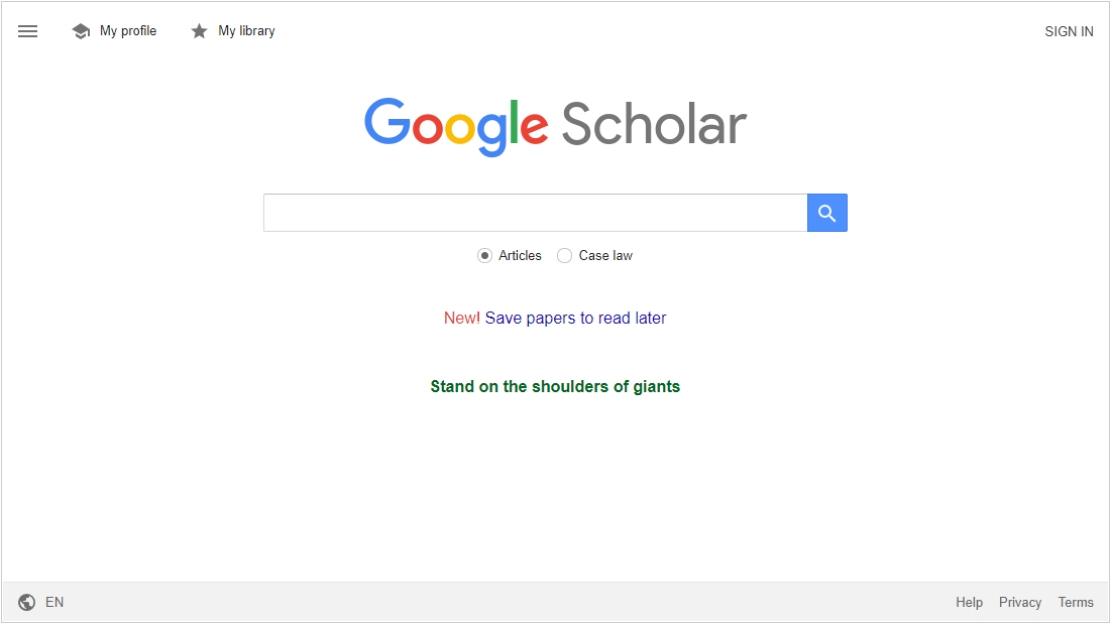Click the Case law label text
Screen dimensions: 1110x623
point(605,256)
